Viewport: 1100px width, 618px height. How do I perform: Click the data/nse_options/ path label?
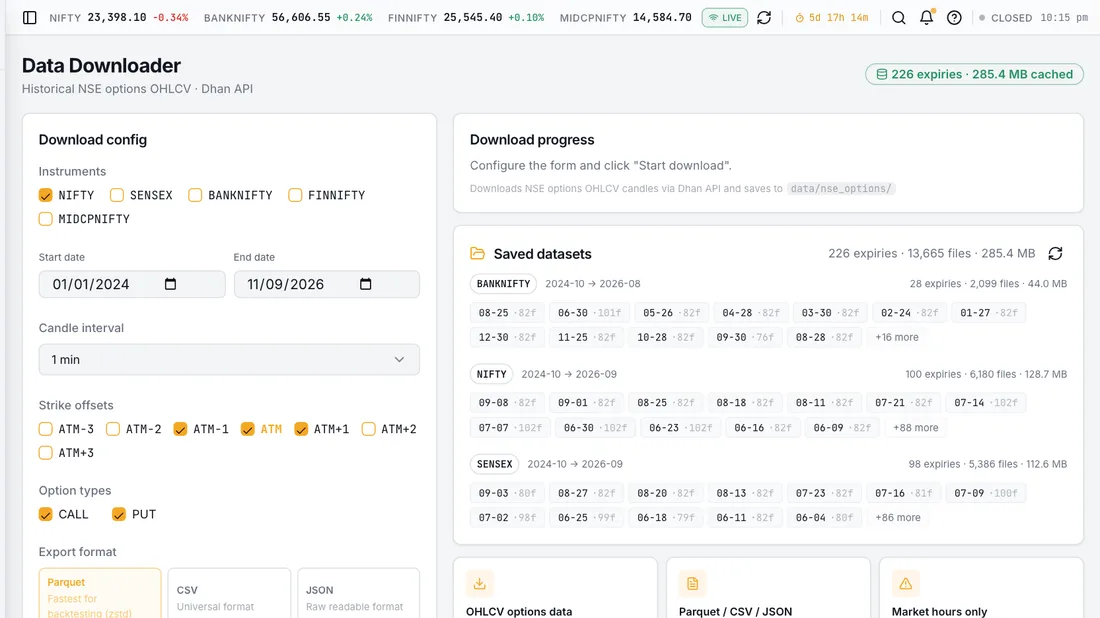[840, 188]
